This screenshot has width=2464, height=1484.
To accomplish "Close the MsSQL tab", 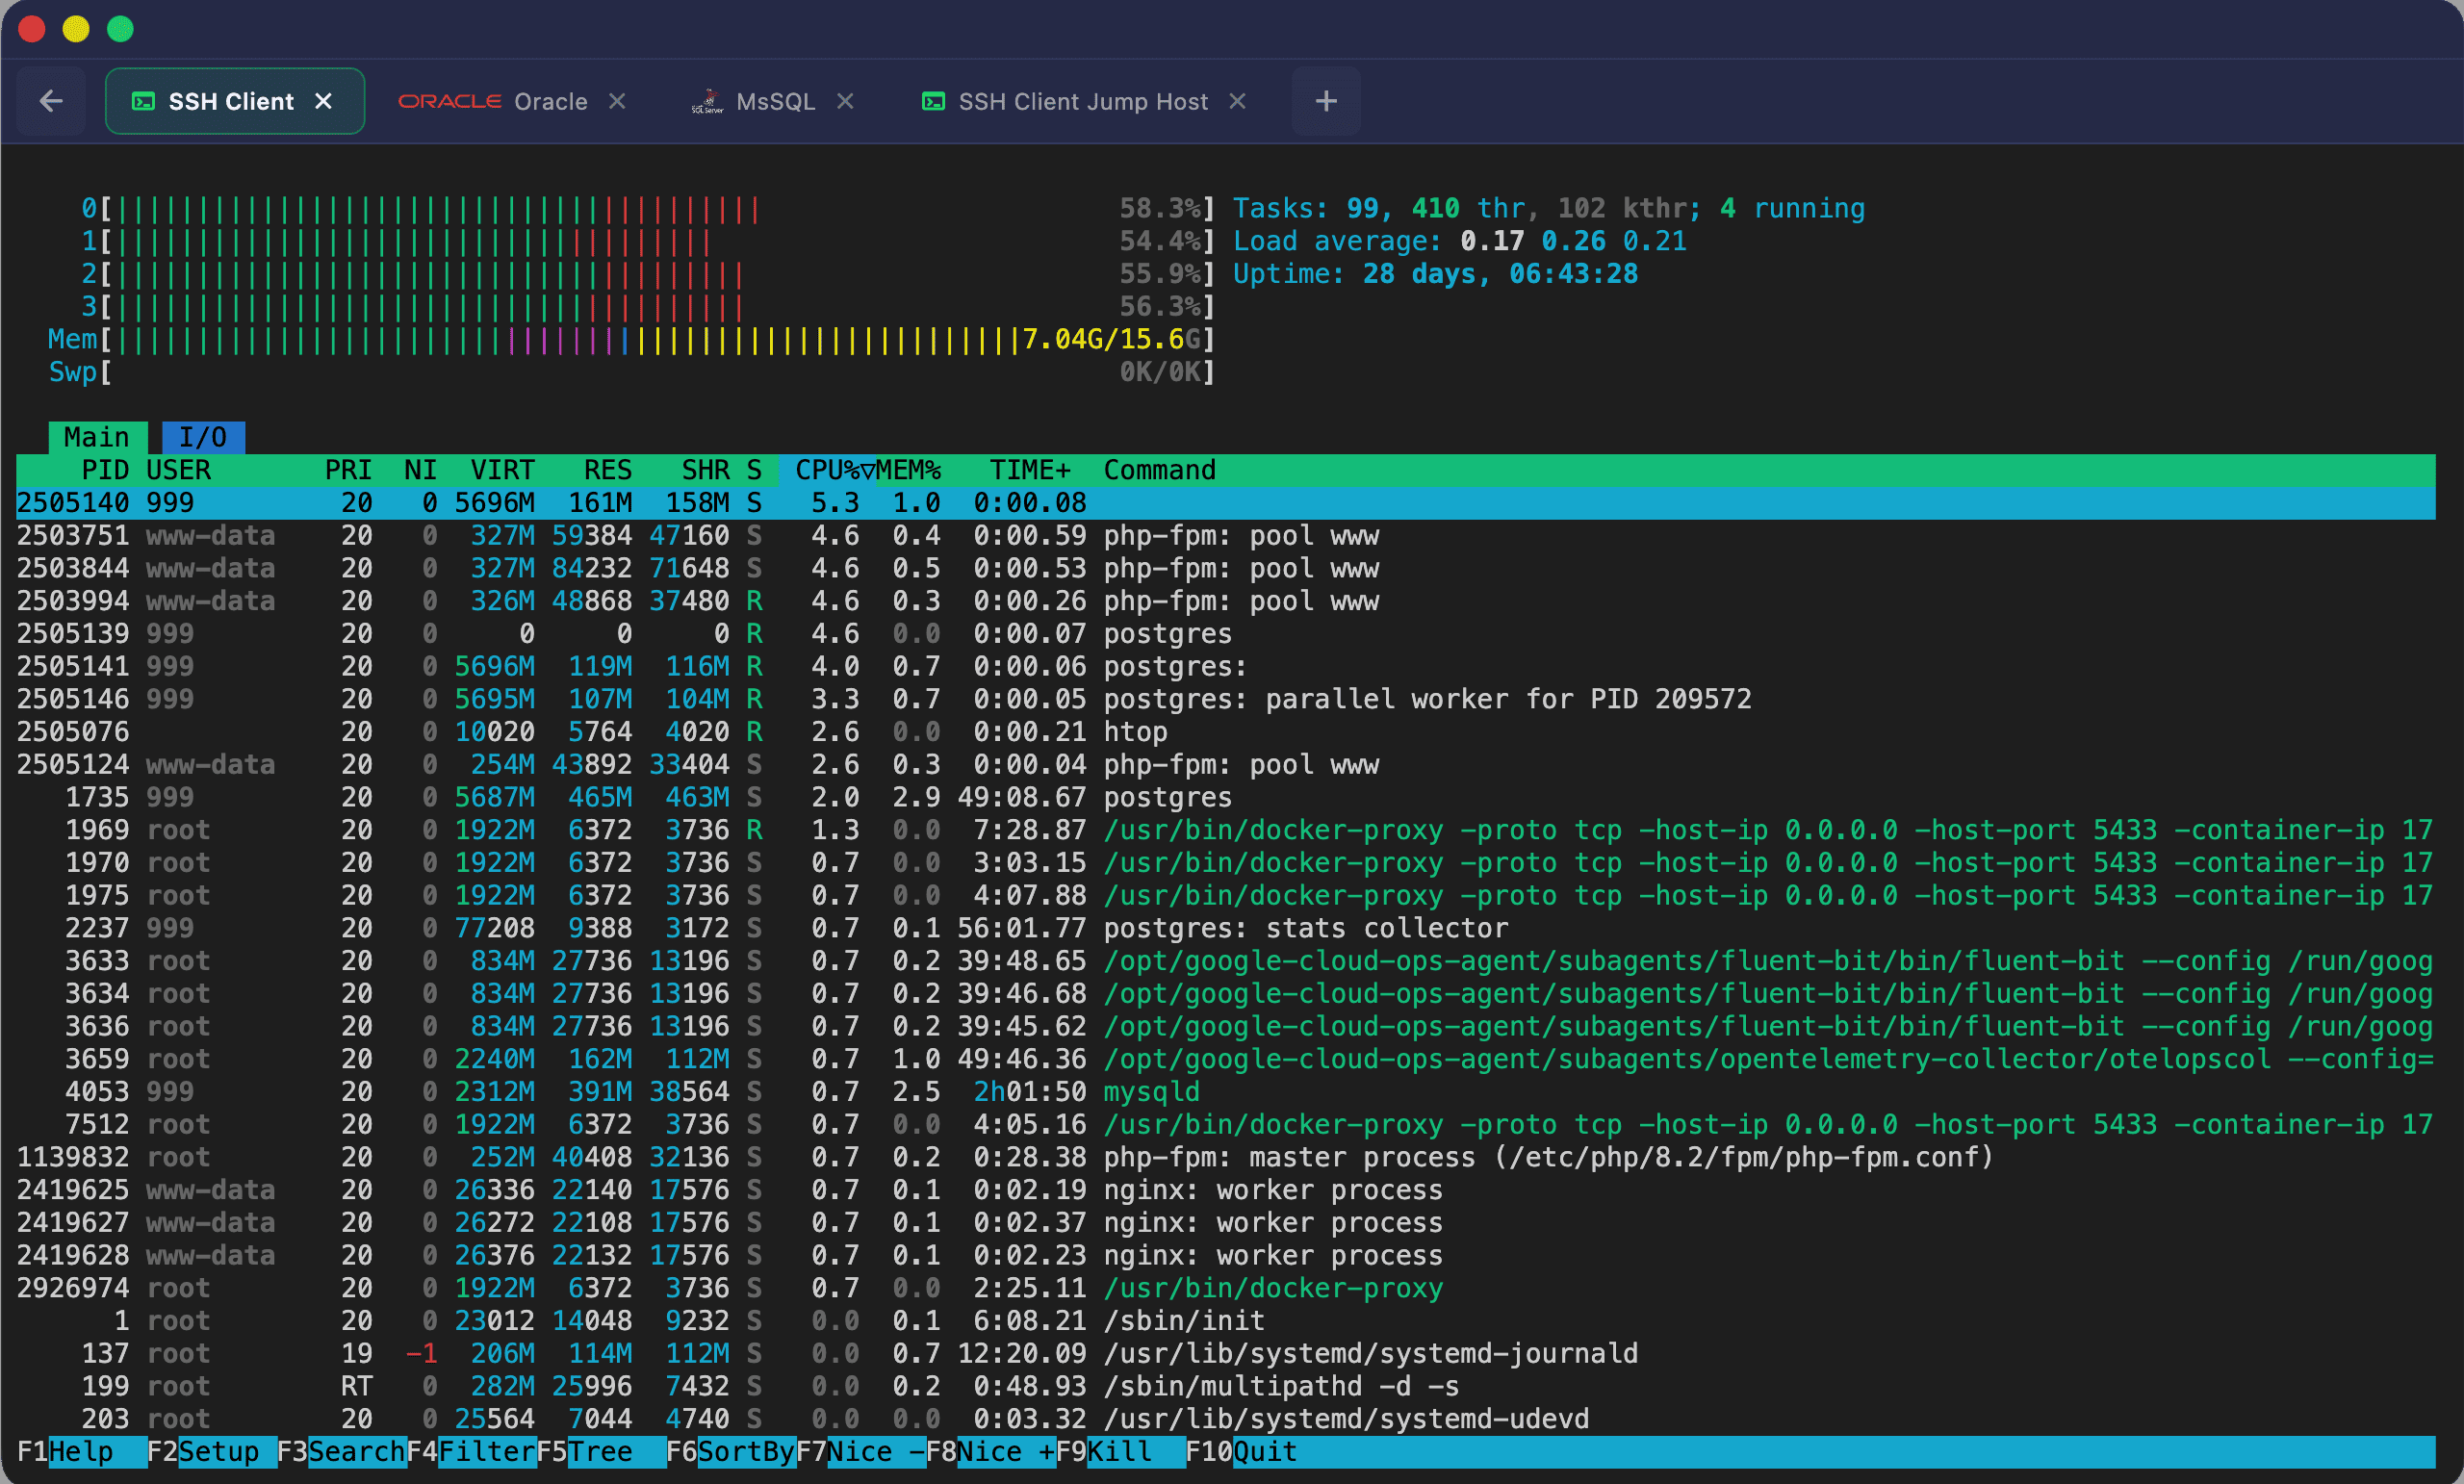I will coord(845,101).
